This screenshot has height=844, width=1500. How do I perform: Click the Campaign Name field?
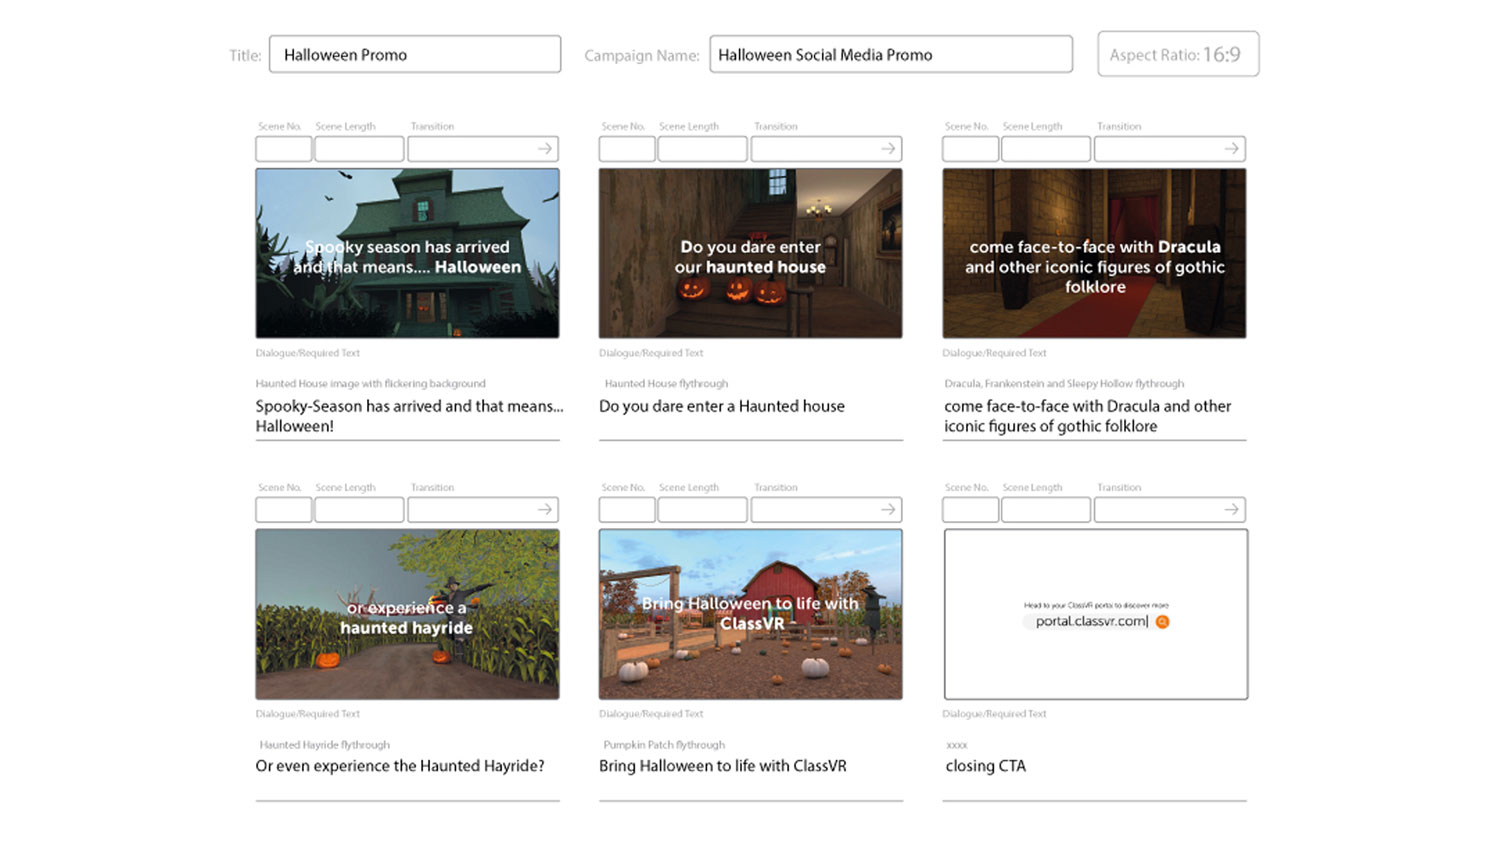point(891,54)
